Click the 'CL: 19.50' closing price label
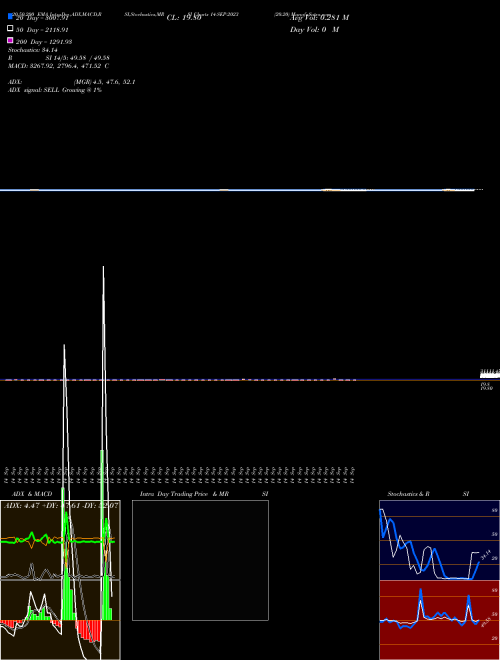 tap(184, 18)
